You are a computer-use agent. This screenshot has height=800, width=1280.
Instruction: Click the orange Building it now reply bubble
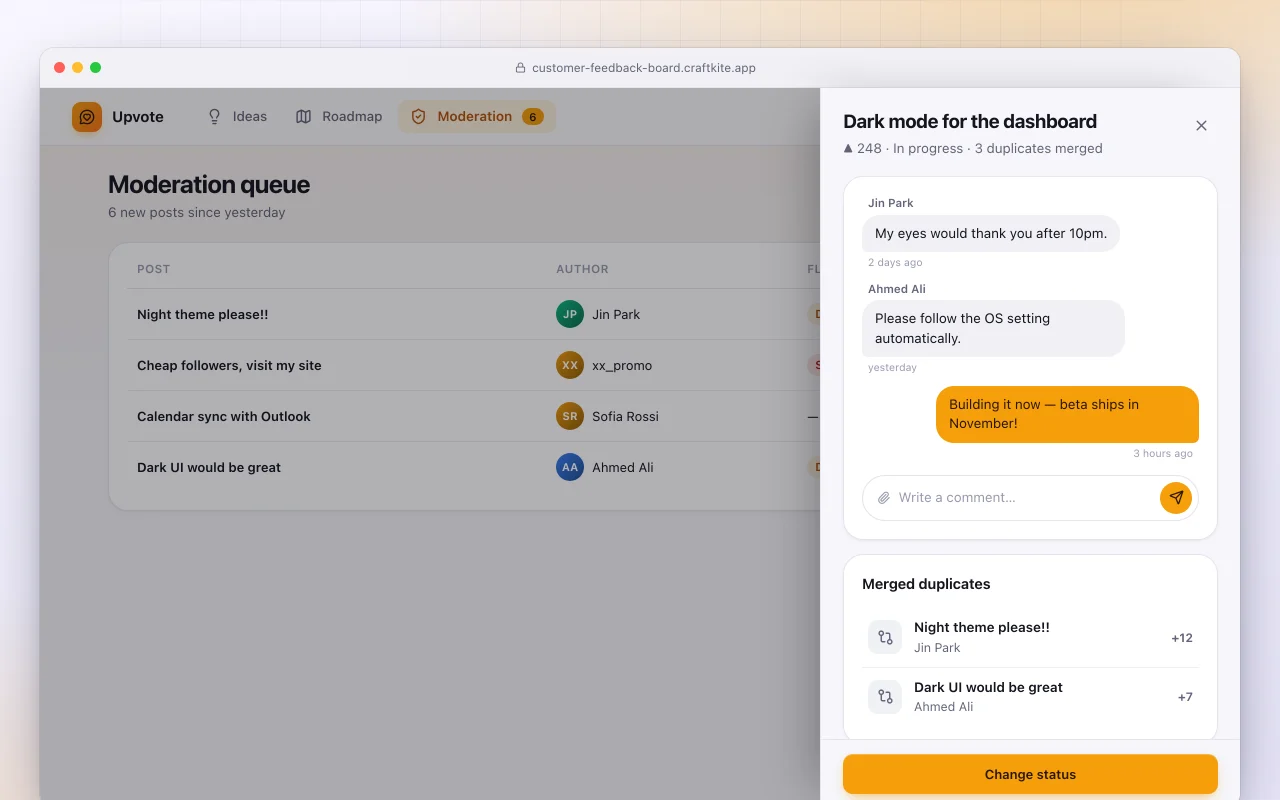click(x=1067, y=414)
